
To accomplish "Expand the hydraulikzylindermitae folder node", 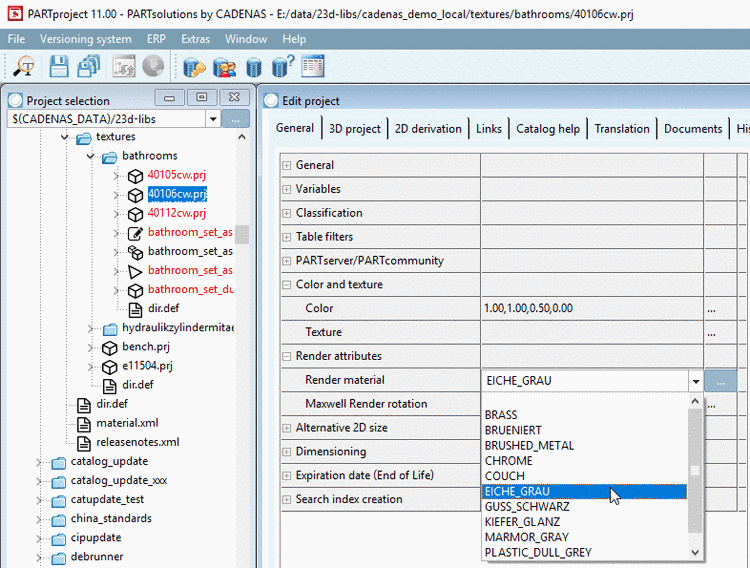I will pos(92,328).
